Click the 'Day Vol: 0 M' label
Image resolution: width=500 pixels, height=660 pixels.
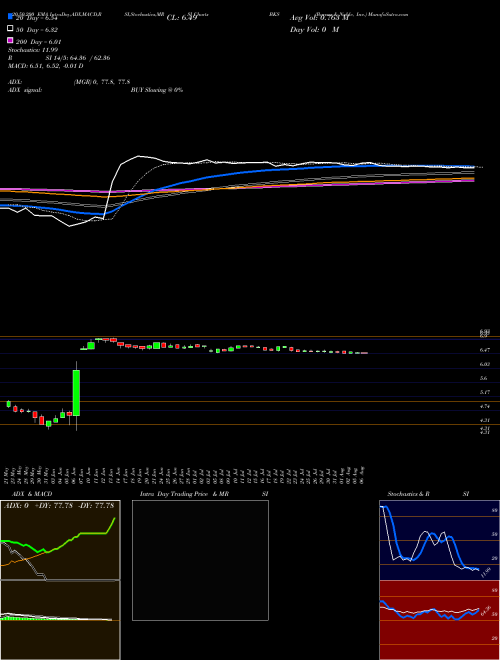click(314, 29)
